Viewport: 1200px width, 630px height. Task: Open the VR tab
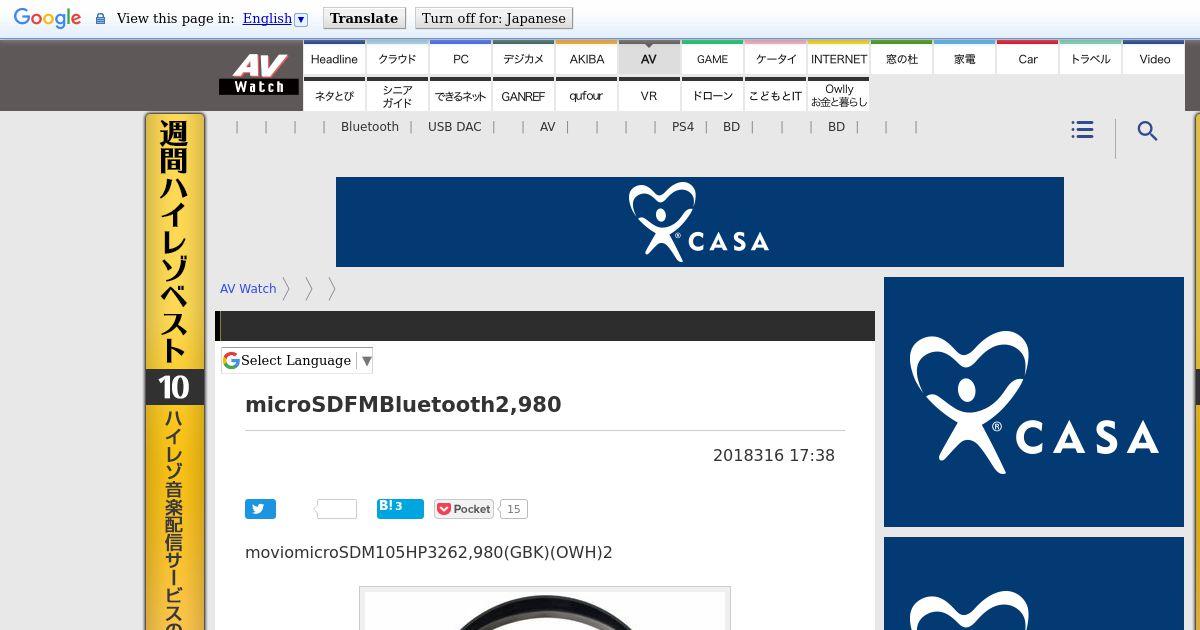649,95
